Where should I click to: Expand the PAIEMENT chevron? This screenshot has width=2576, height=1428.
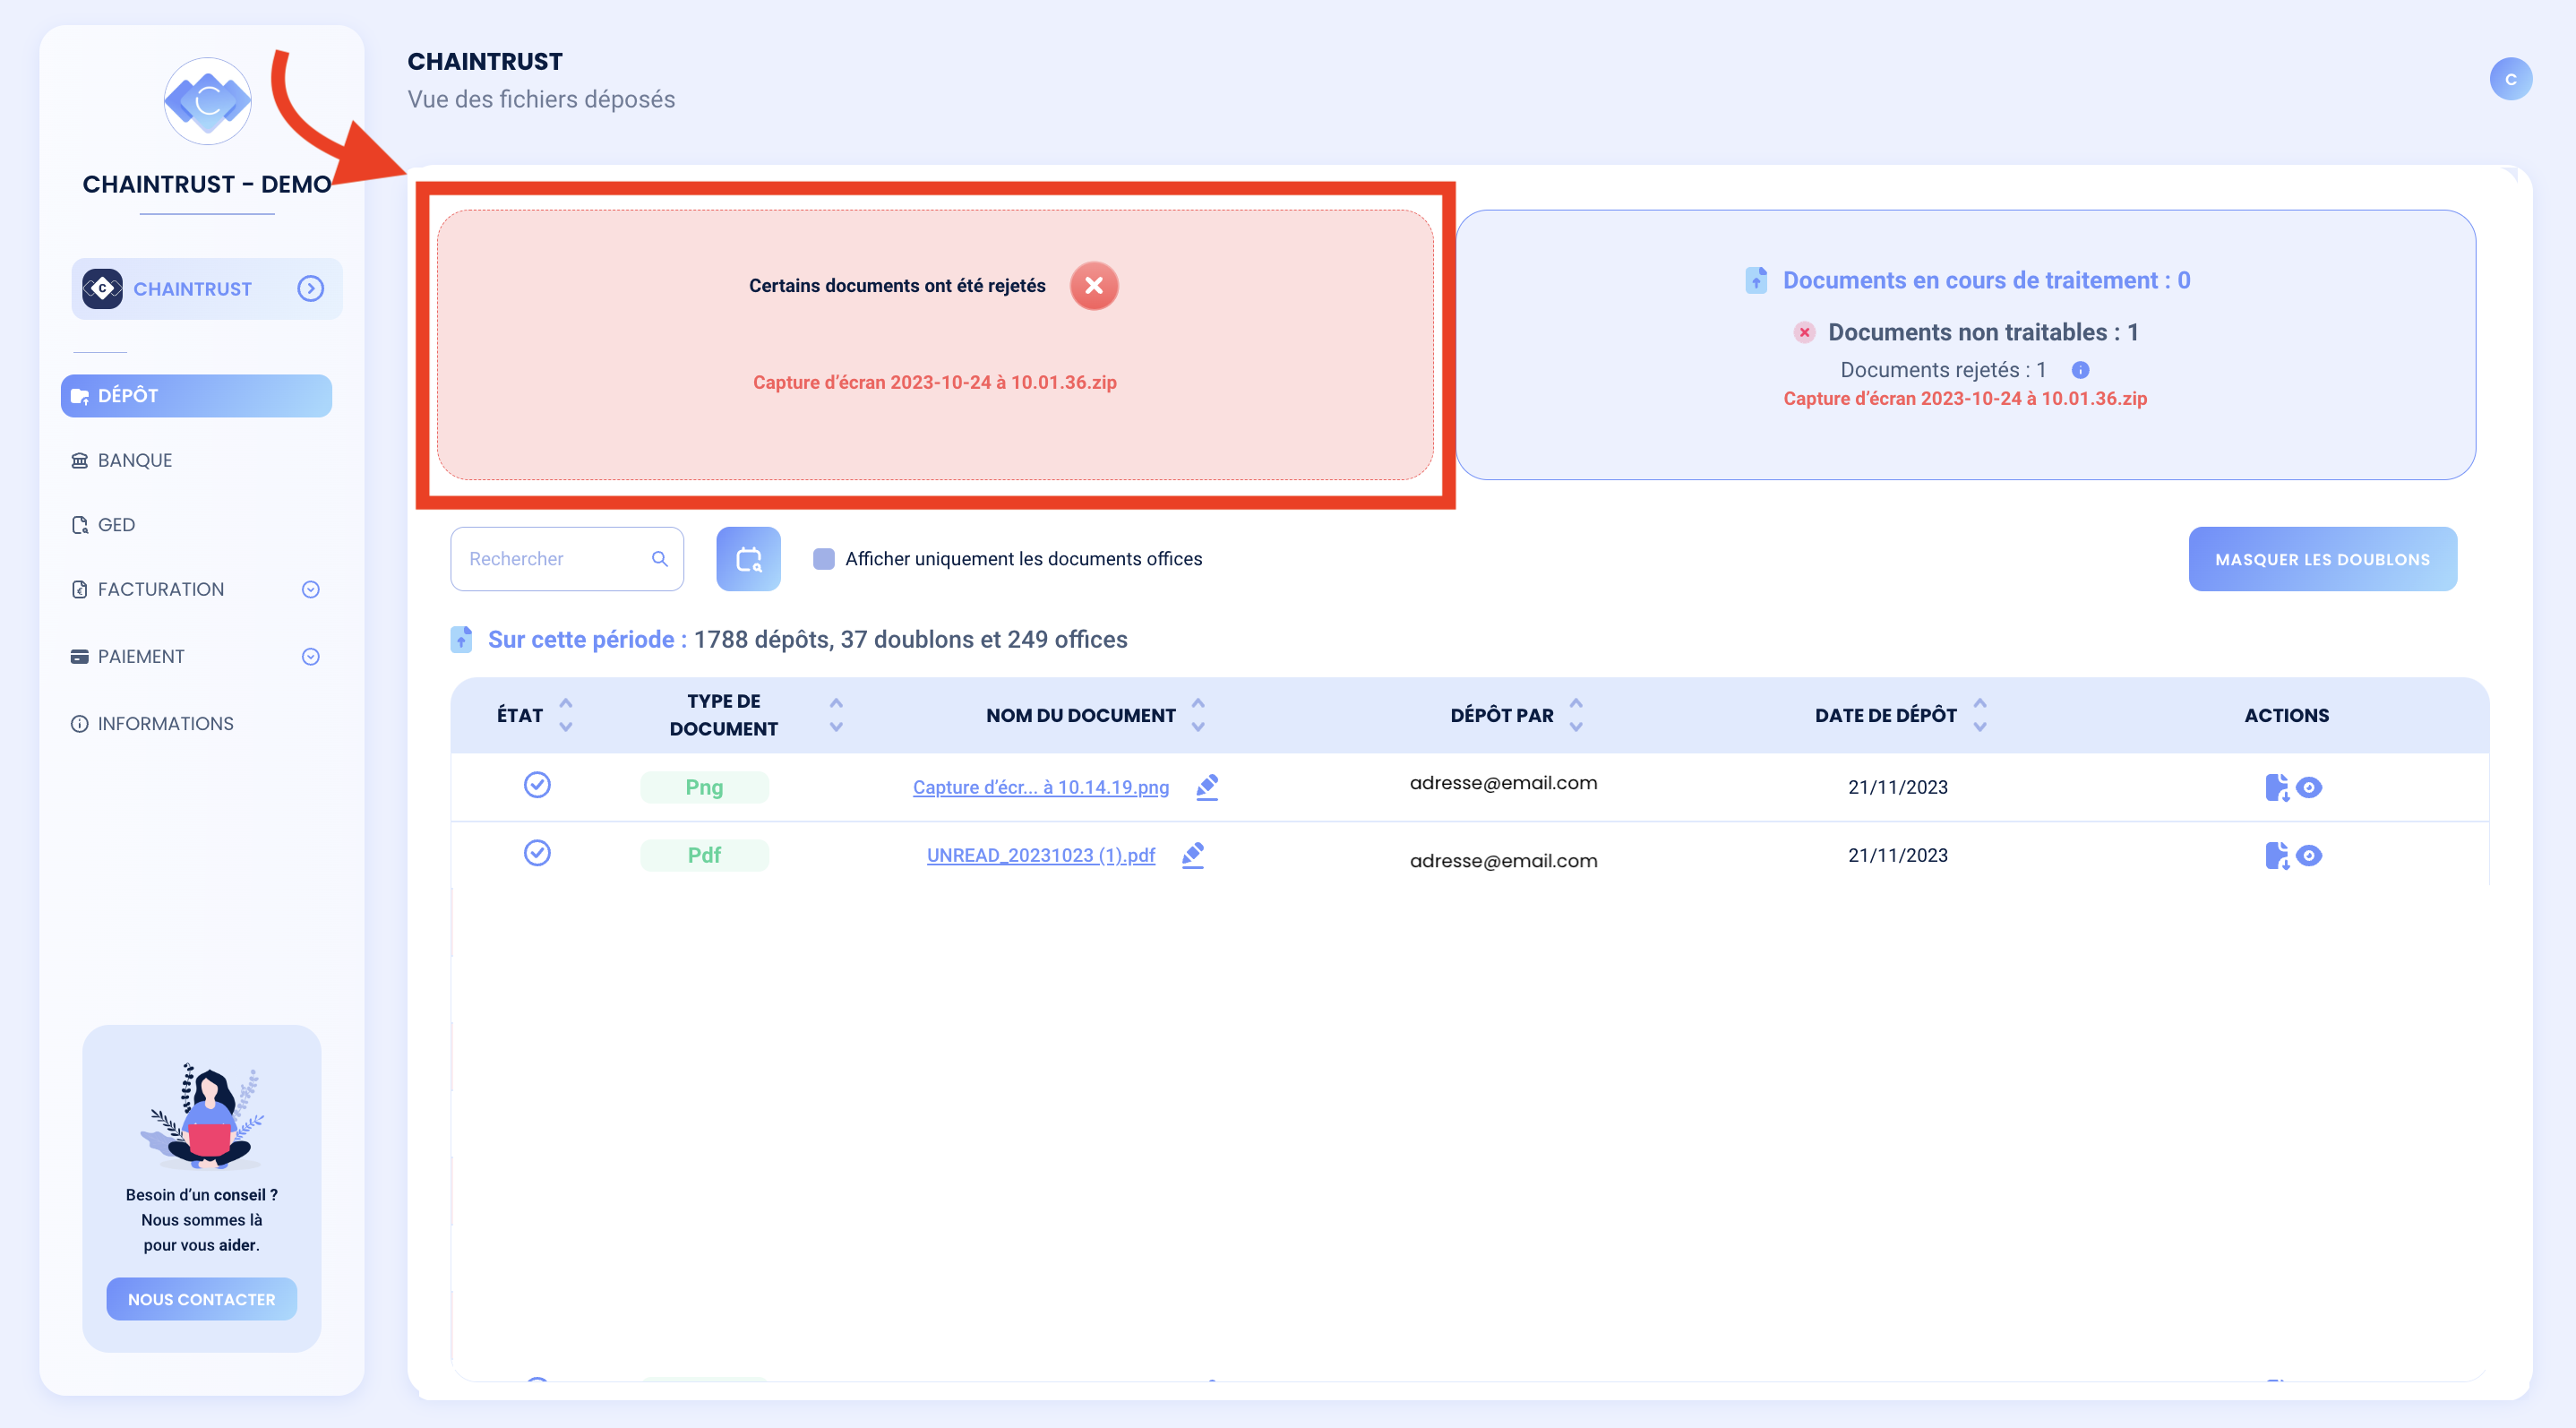point(311,656)
